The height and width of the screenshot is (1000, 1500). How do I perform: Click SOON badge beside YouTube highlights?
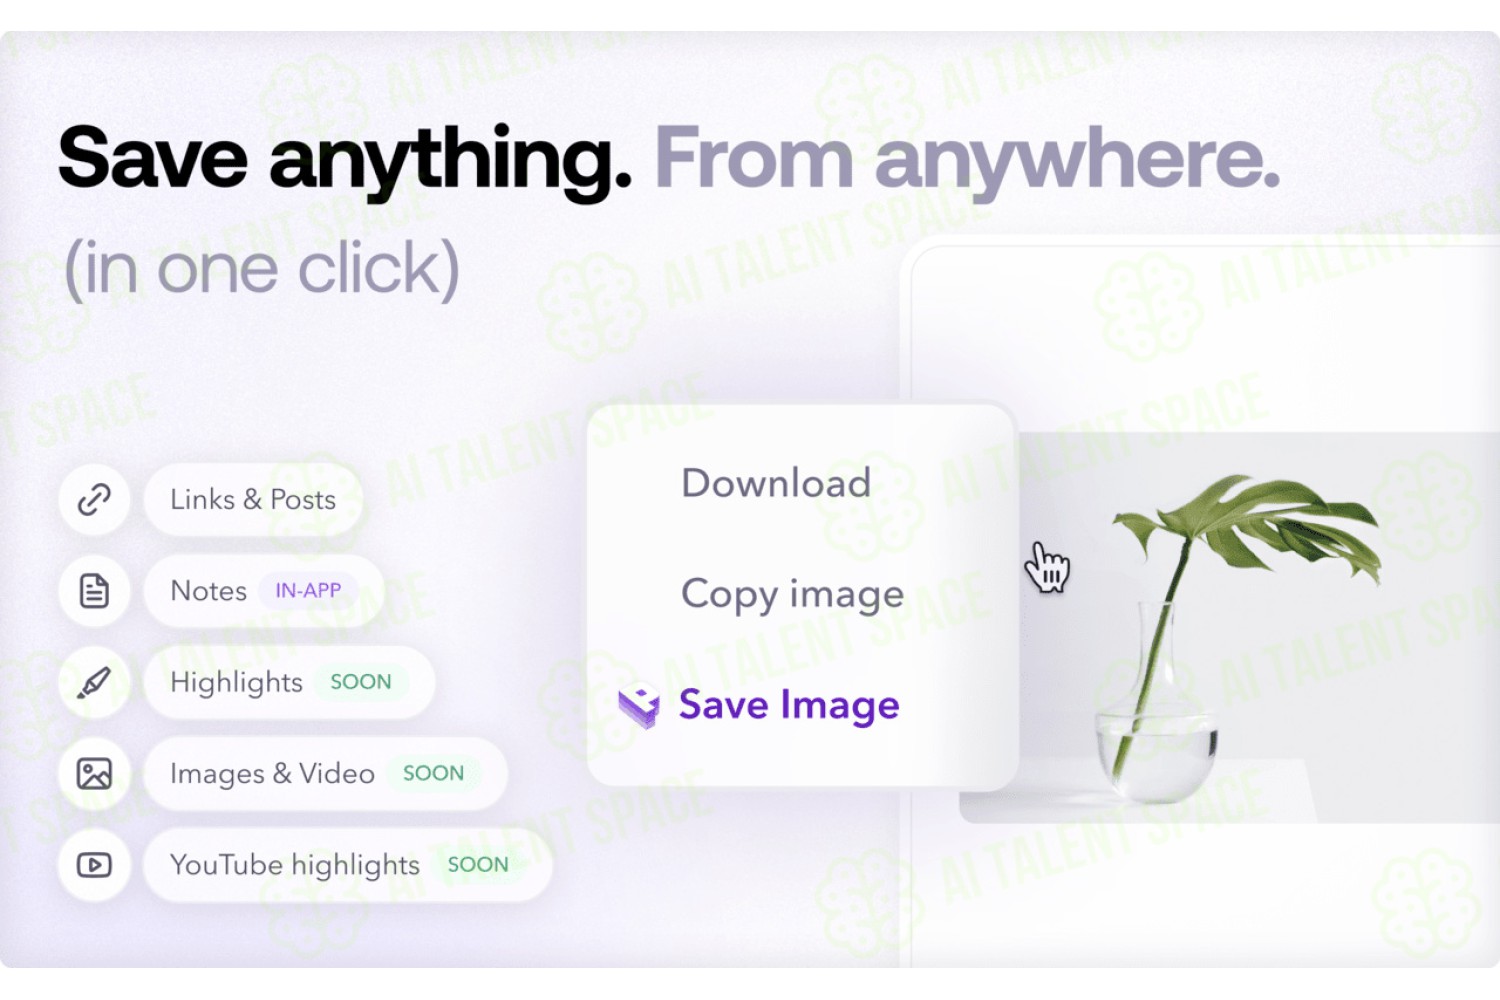(x=478, y=865)
